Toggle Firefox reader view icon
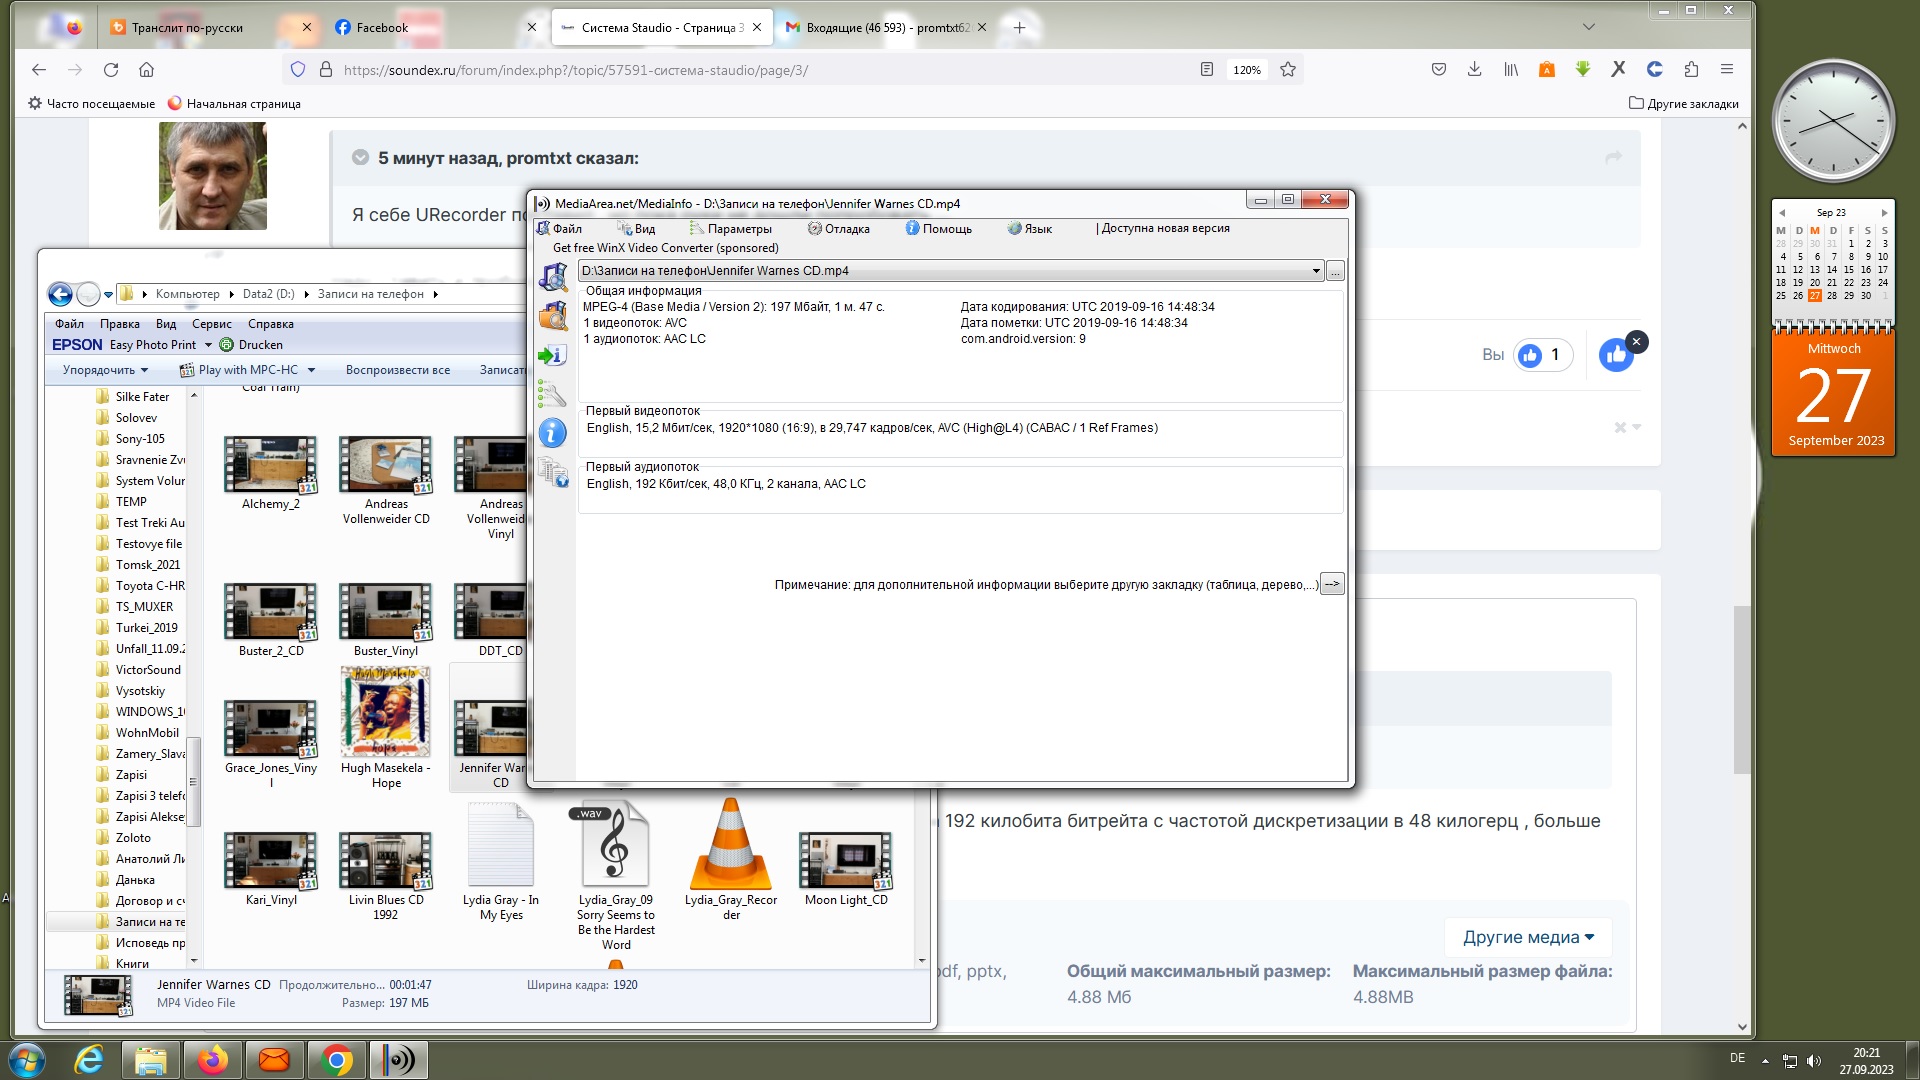This screenshot has width=1920, height=1080. click(x=1207, y=70)
